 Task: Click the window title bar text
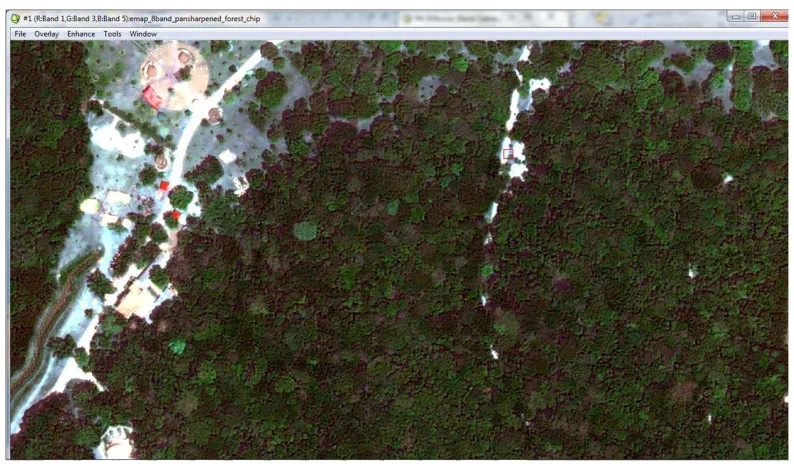pyautogui.click(x=142, y=19)
